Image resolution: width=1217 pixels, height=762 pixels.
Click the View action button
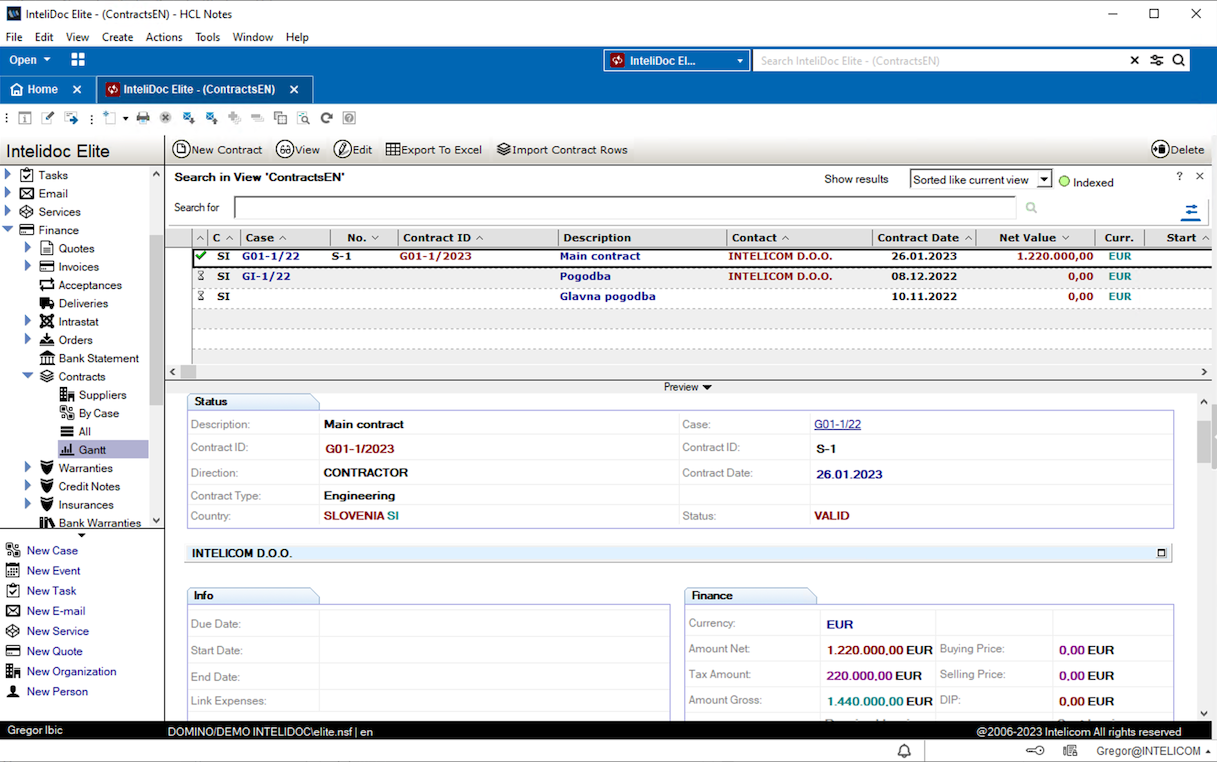(298, 150)
